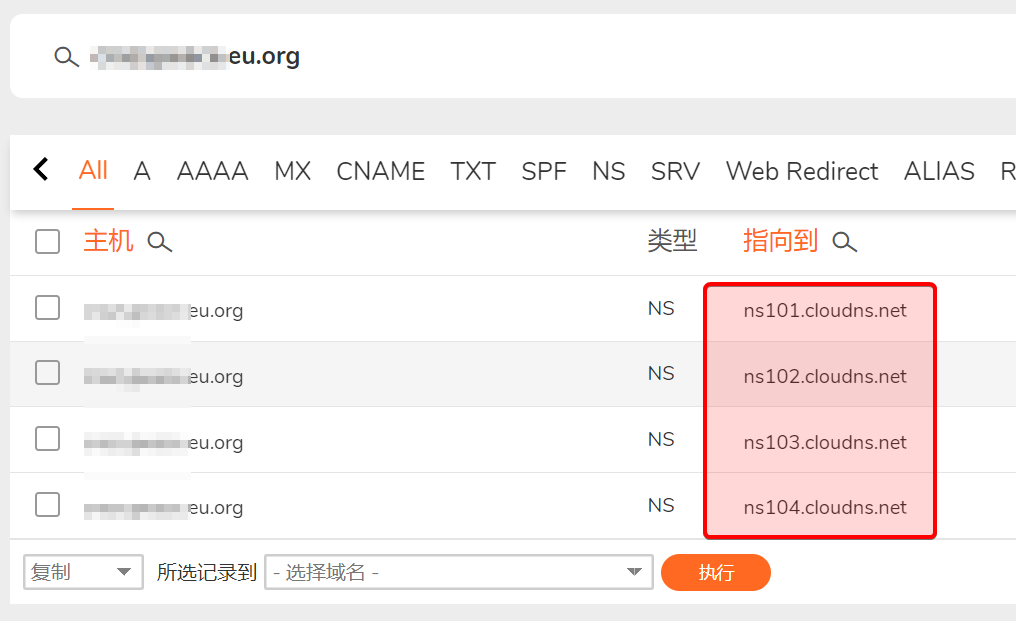Open the 复制 action dropdown
The width and height of the screenshot is (1016, 621).
click(81, 572)
